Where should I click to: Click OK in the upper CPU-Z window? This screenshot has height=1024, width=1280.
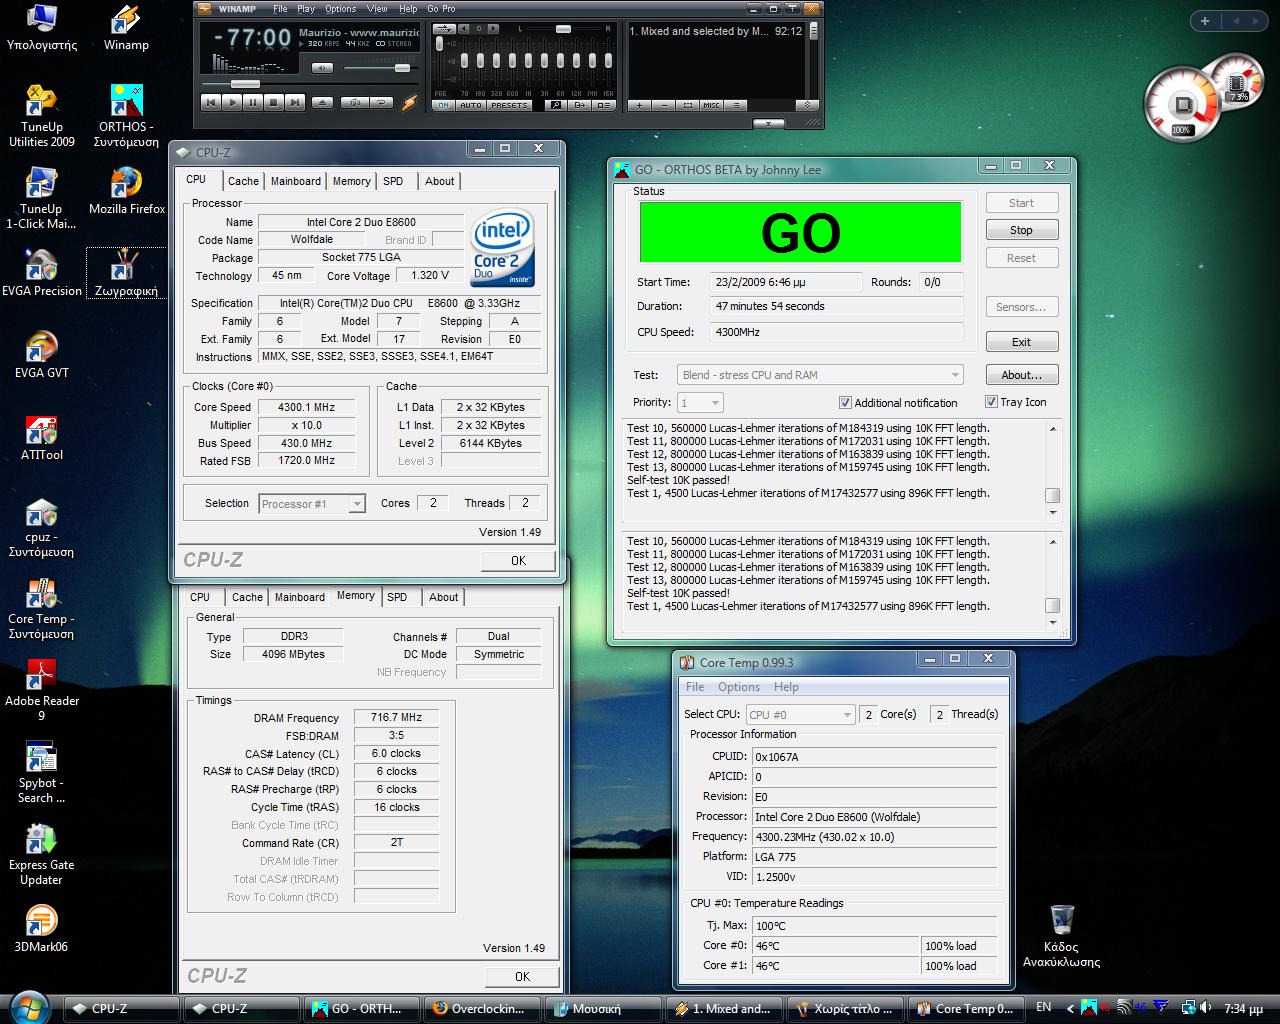pyautogui.click(x=518, y=560)
